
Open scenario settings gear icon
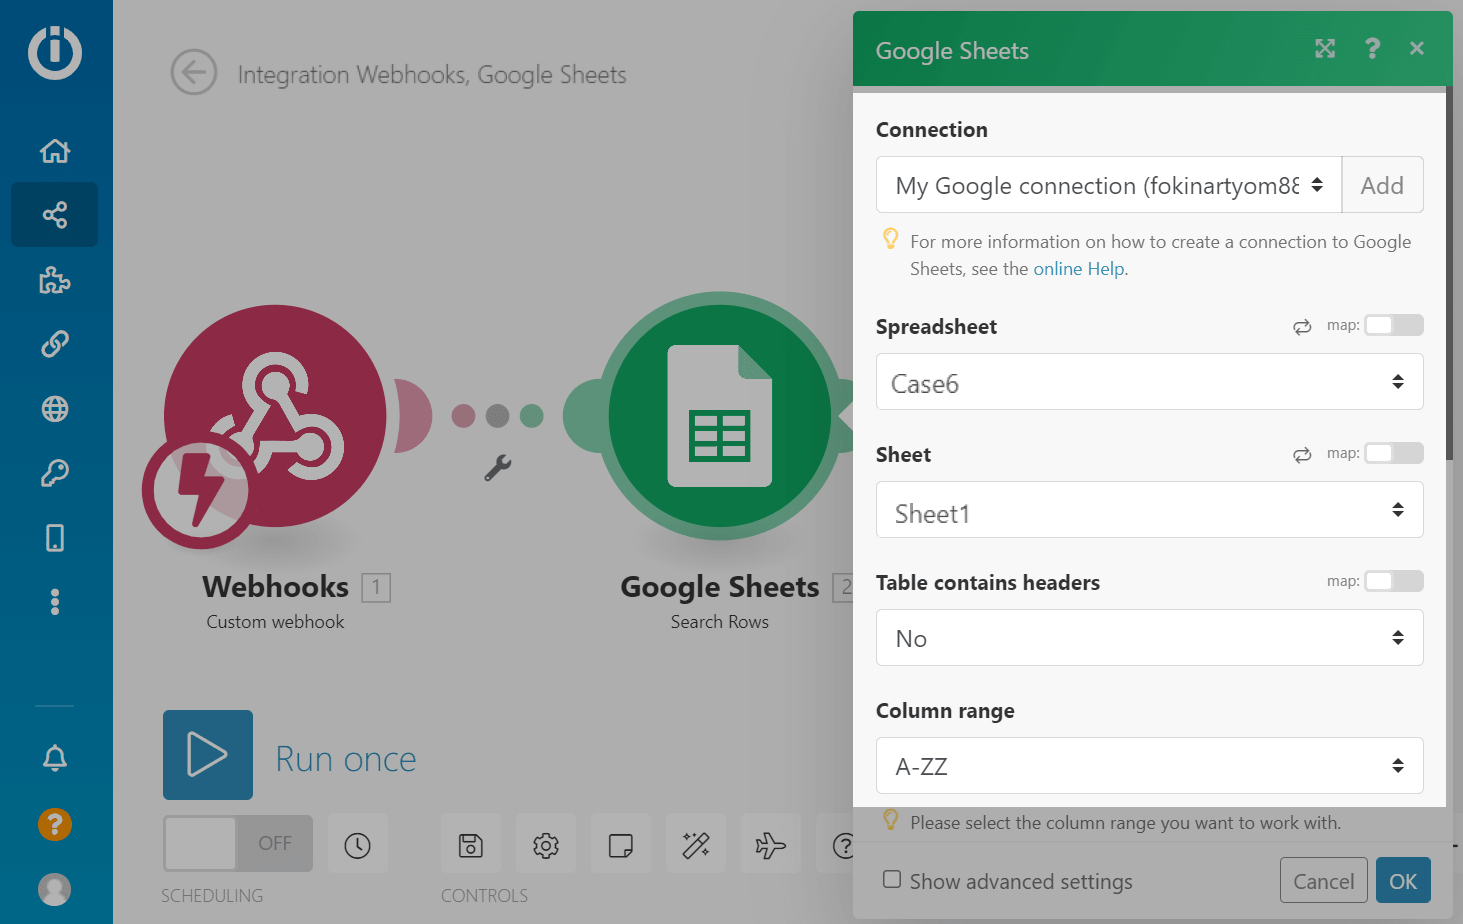[546, 845]
